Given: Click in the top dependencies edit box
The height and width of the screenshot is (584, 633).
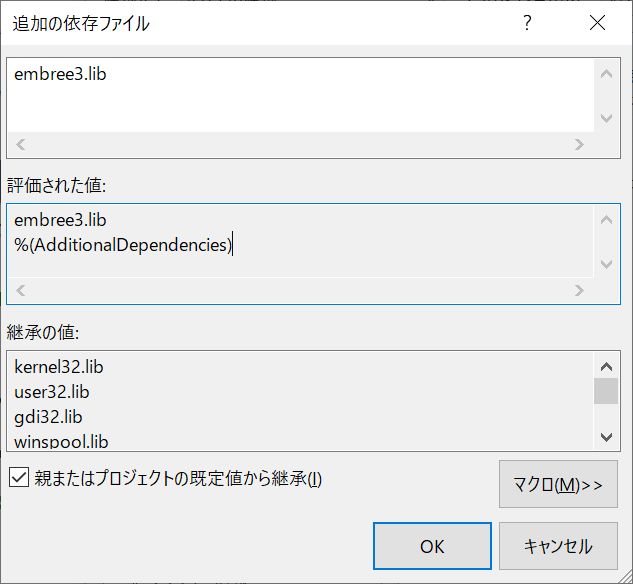Looking at the screenshot, I should pyautogui.click(x=301, y=95).
